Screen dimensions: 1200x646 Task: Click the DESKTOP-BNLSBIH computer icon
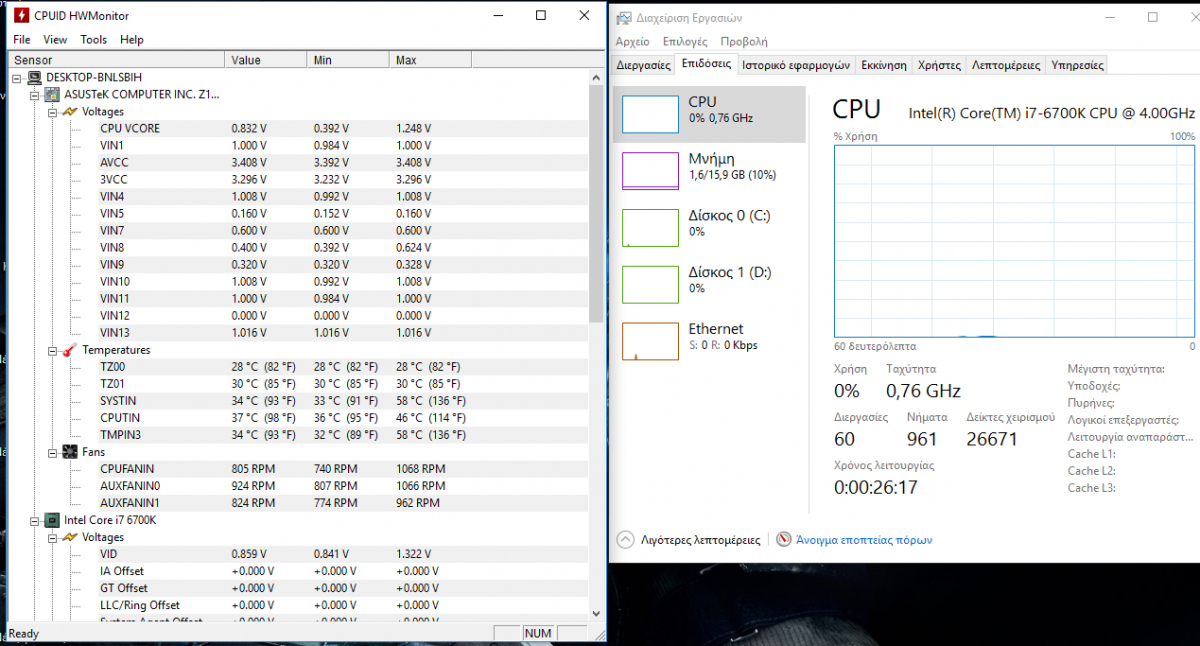pos(36,77)
